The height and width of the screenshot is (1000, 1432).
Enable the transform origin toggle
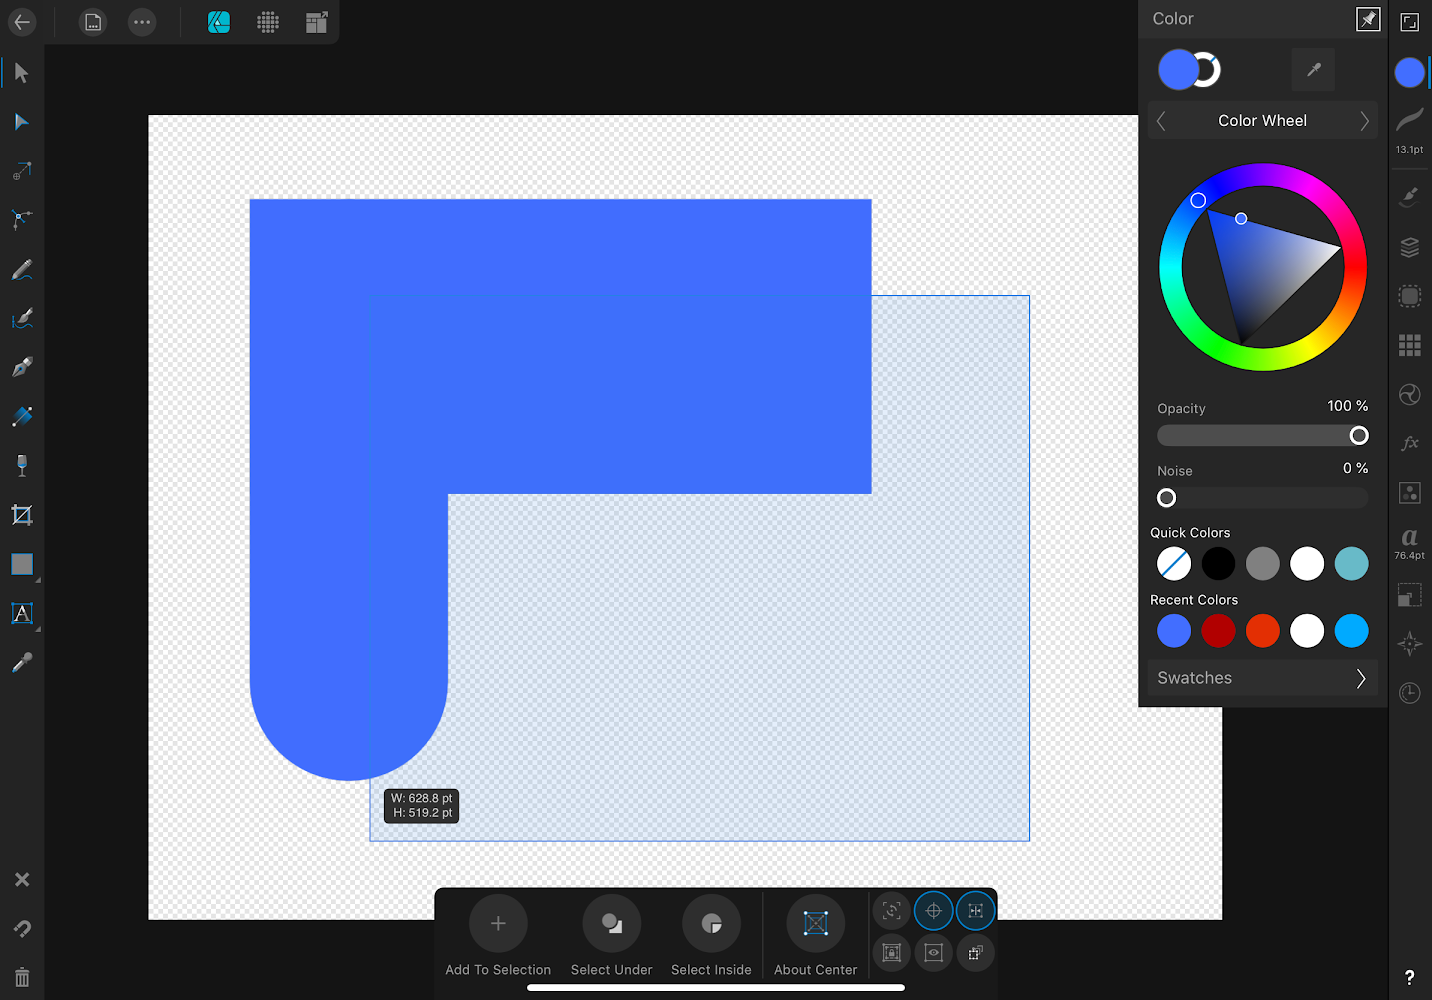point(933,910)
